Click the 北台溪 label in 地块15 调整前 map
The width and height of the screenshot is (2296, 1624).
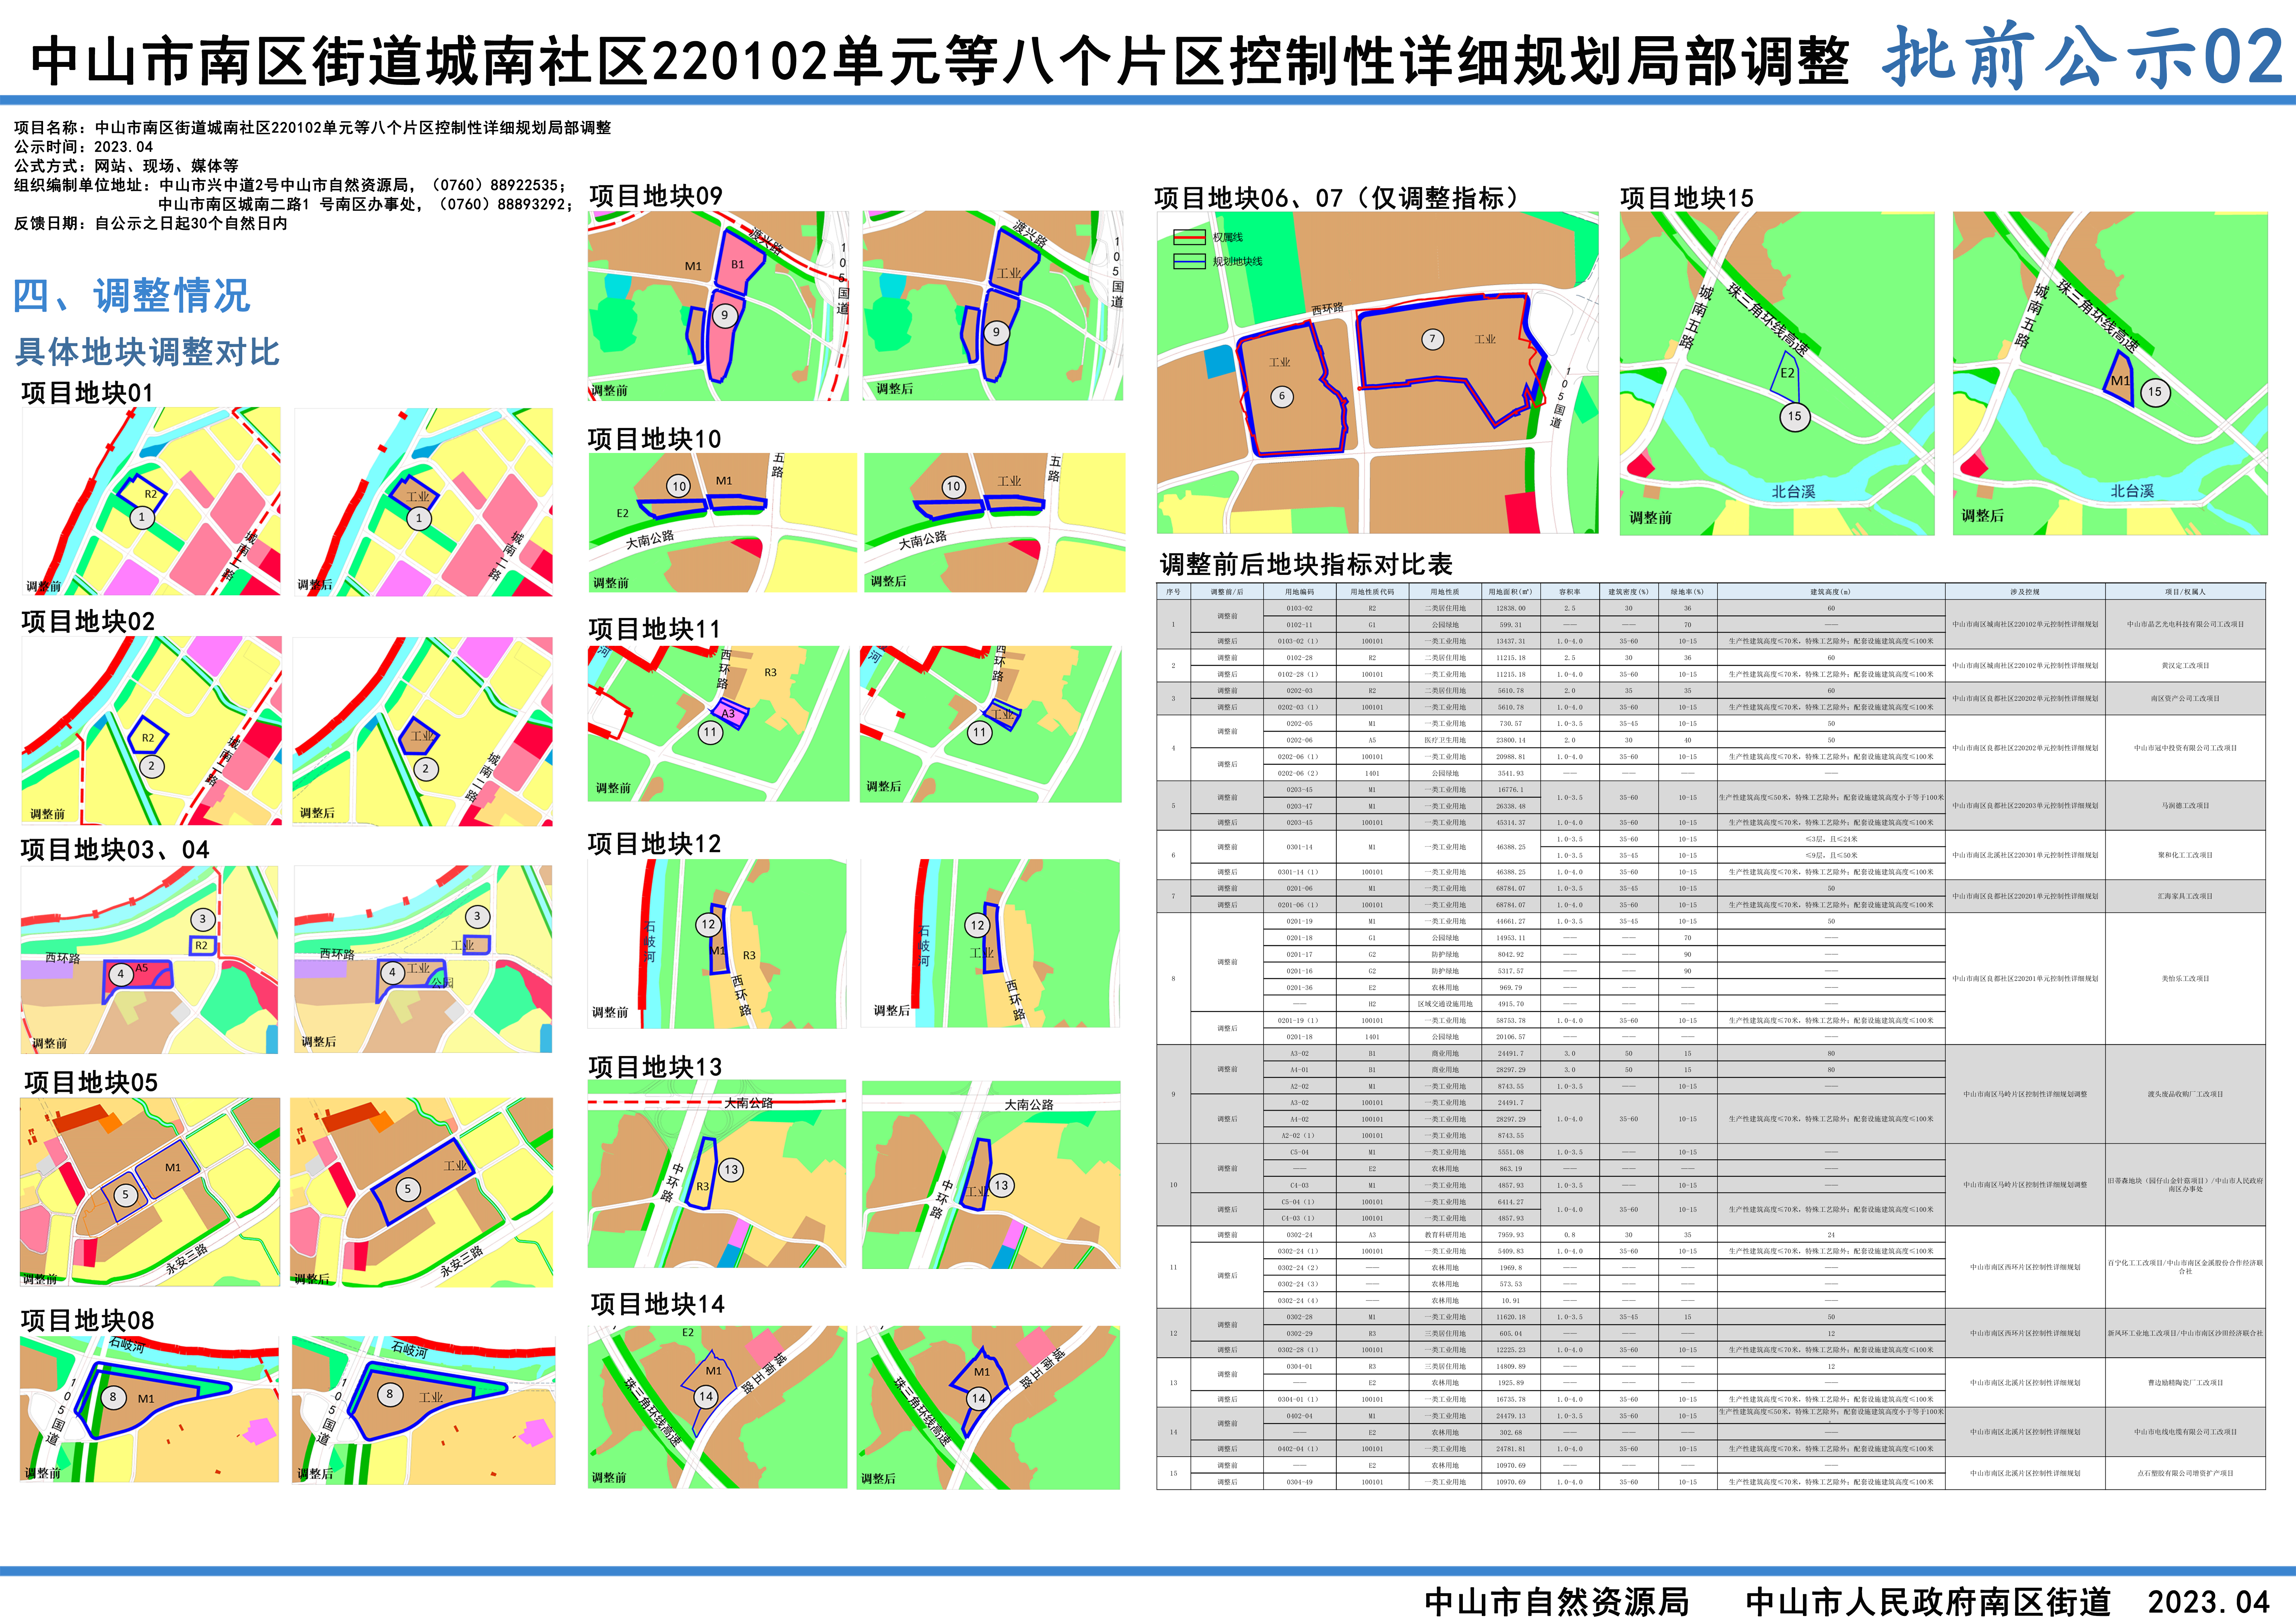(x=1793, y=492)
